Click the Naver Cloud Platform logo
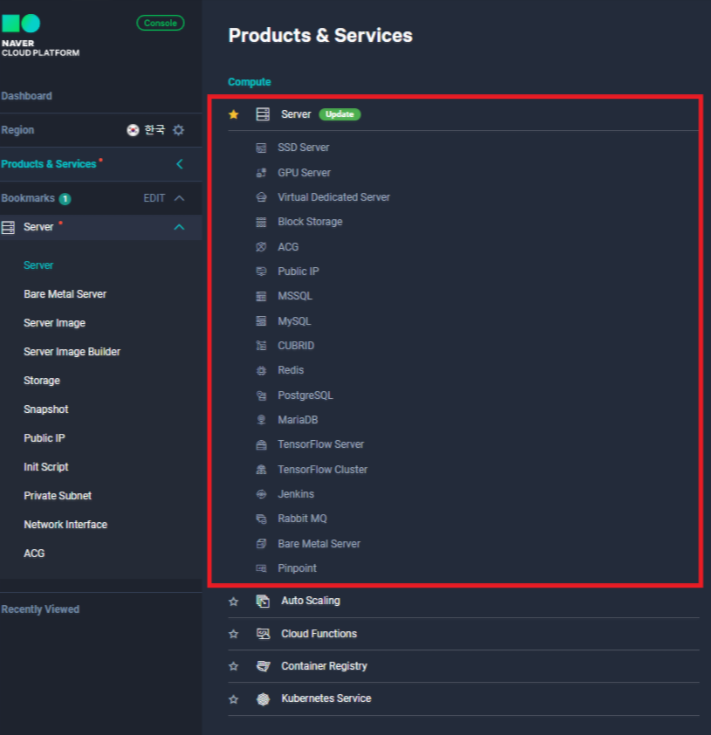Image resolution: width=711 pixels, height=735 pixels. [40, 36]
